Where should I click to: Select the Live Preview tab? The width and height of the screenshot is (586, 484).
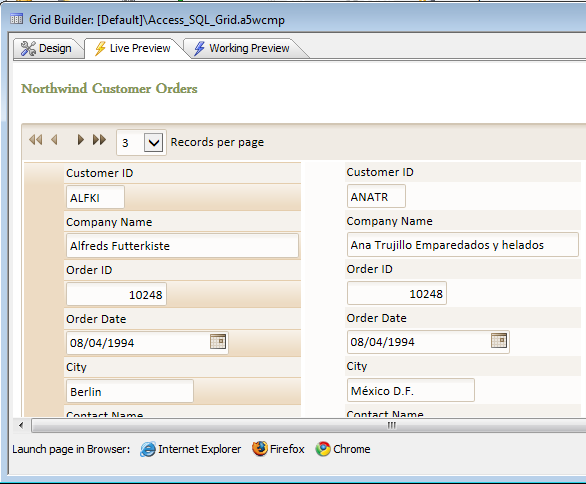pyautogui.click(x=134, y=48)
